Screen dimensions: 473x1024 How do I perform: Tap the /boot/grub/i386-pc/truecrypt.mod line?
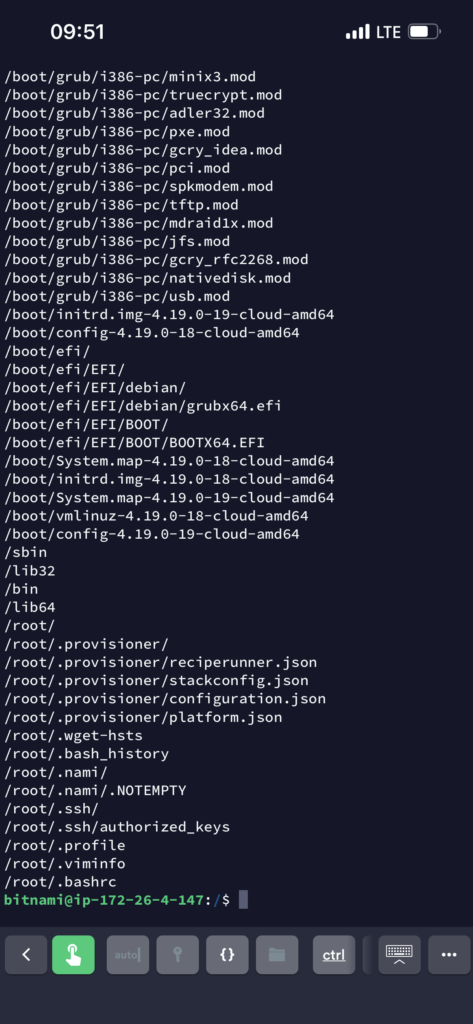(x=143, y=95)
